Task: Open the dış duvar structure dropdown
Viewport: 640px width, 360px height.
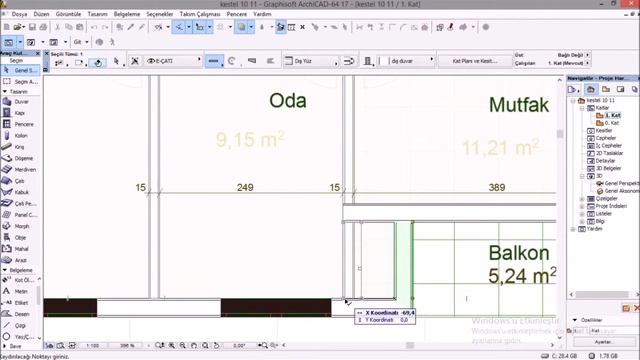Action: (406, 61)
